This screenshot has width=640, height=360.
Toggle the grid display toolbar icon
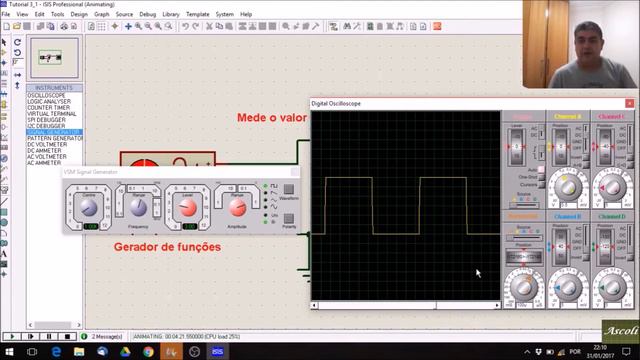click(x=101, y=27)
